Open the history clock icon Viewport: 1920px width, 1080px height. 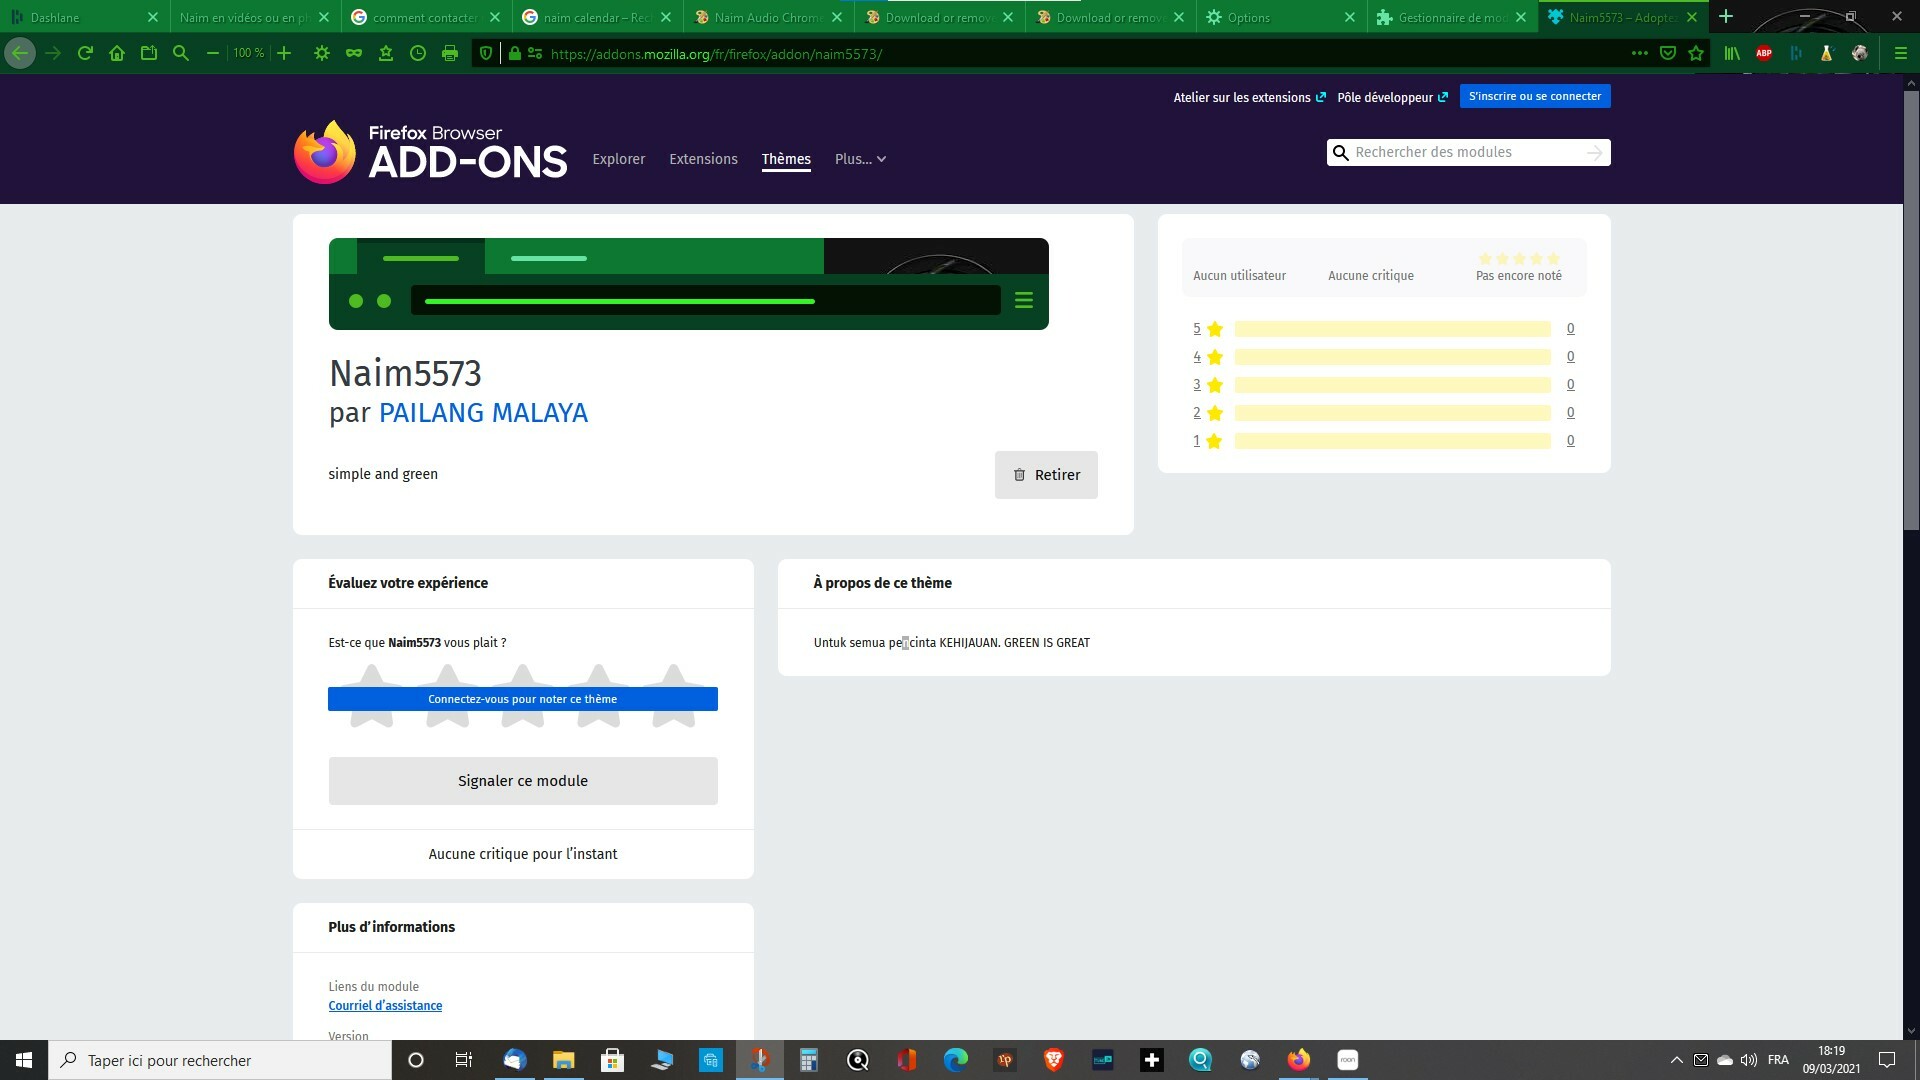coord(418,53)
